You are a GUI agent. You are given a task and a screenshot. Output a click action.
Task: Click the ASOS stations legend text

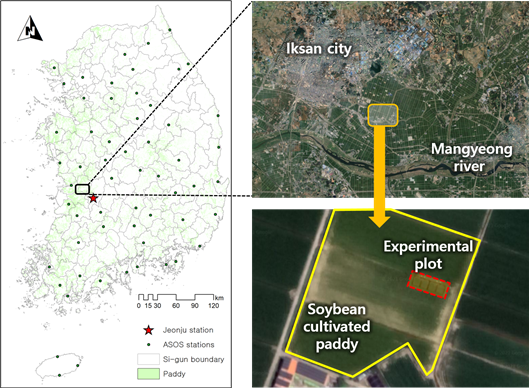click(x=188, y=345)
